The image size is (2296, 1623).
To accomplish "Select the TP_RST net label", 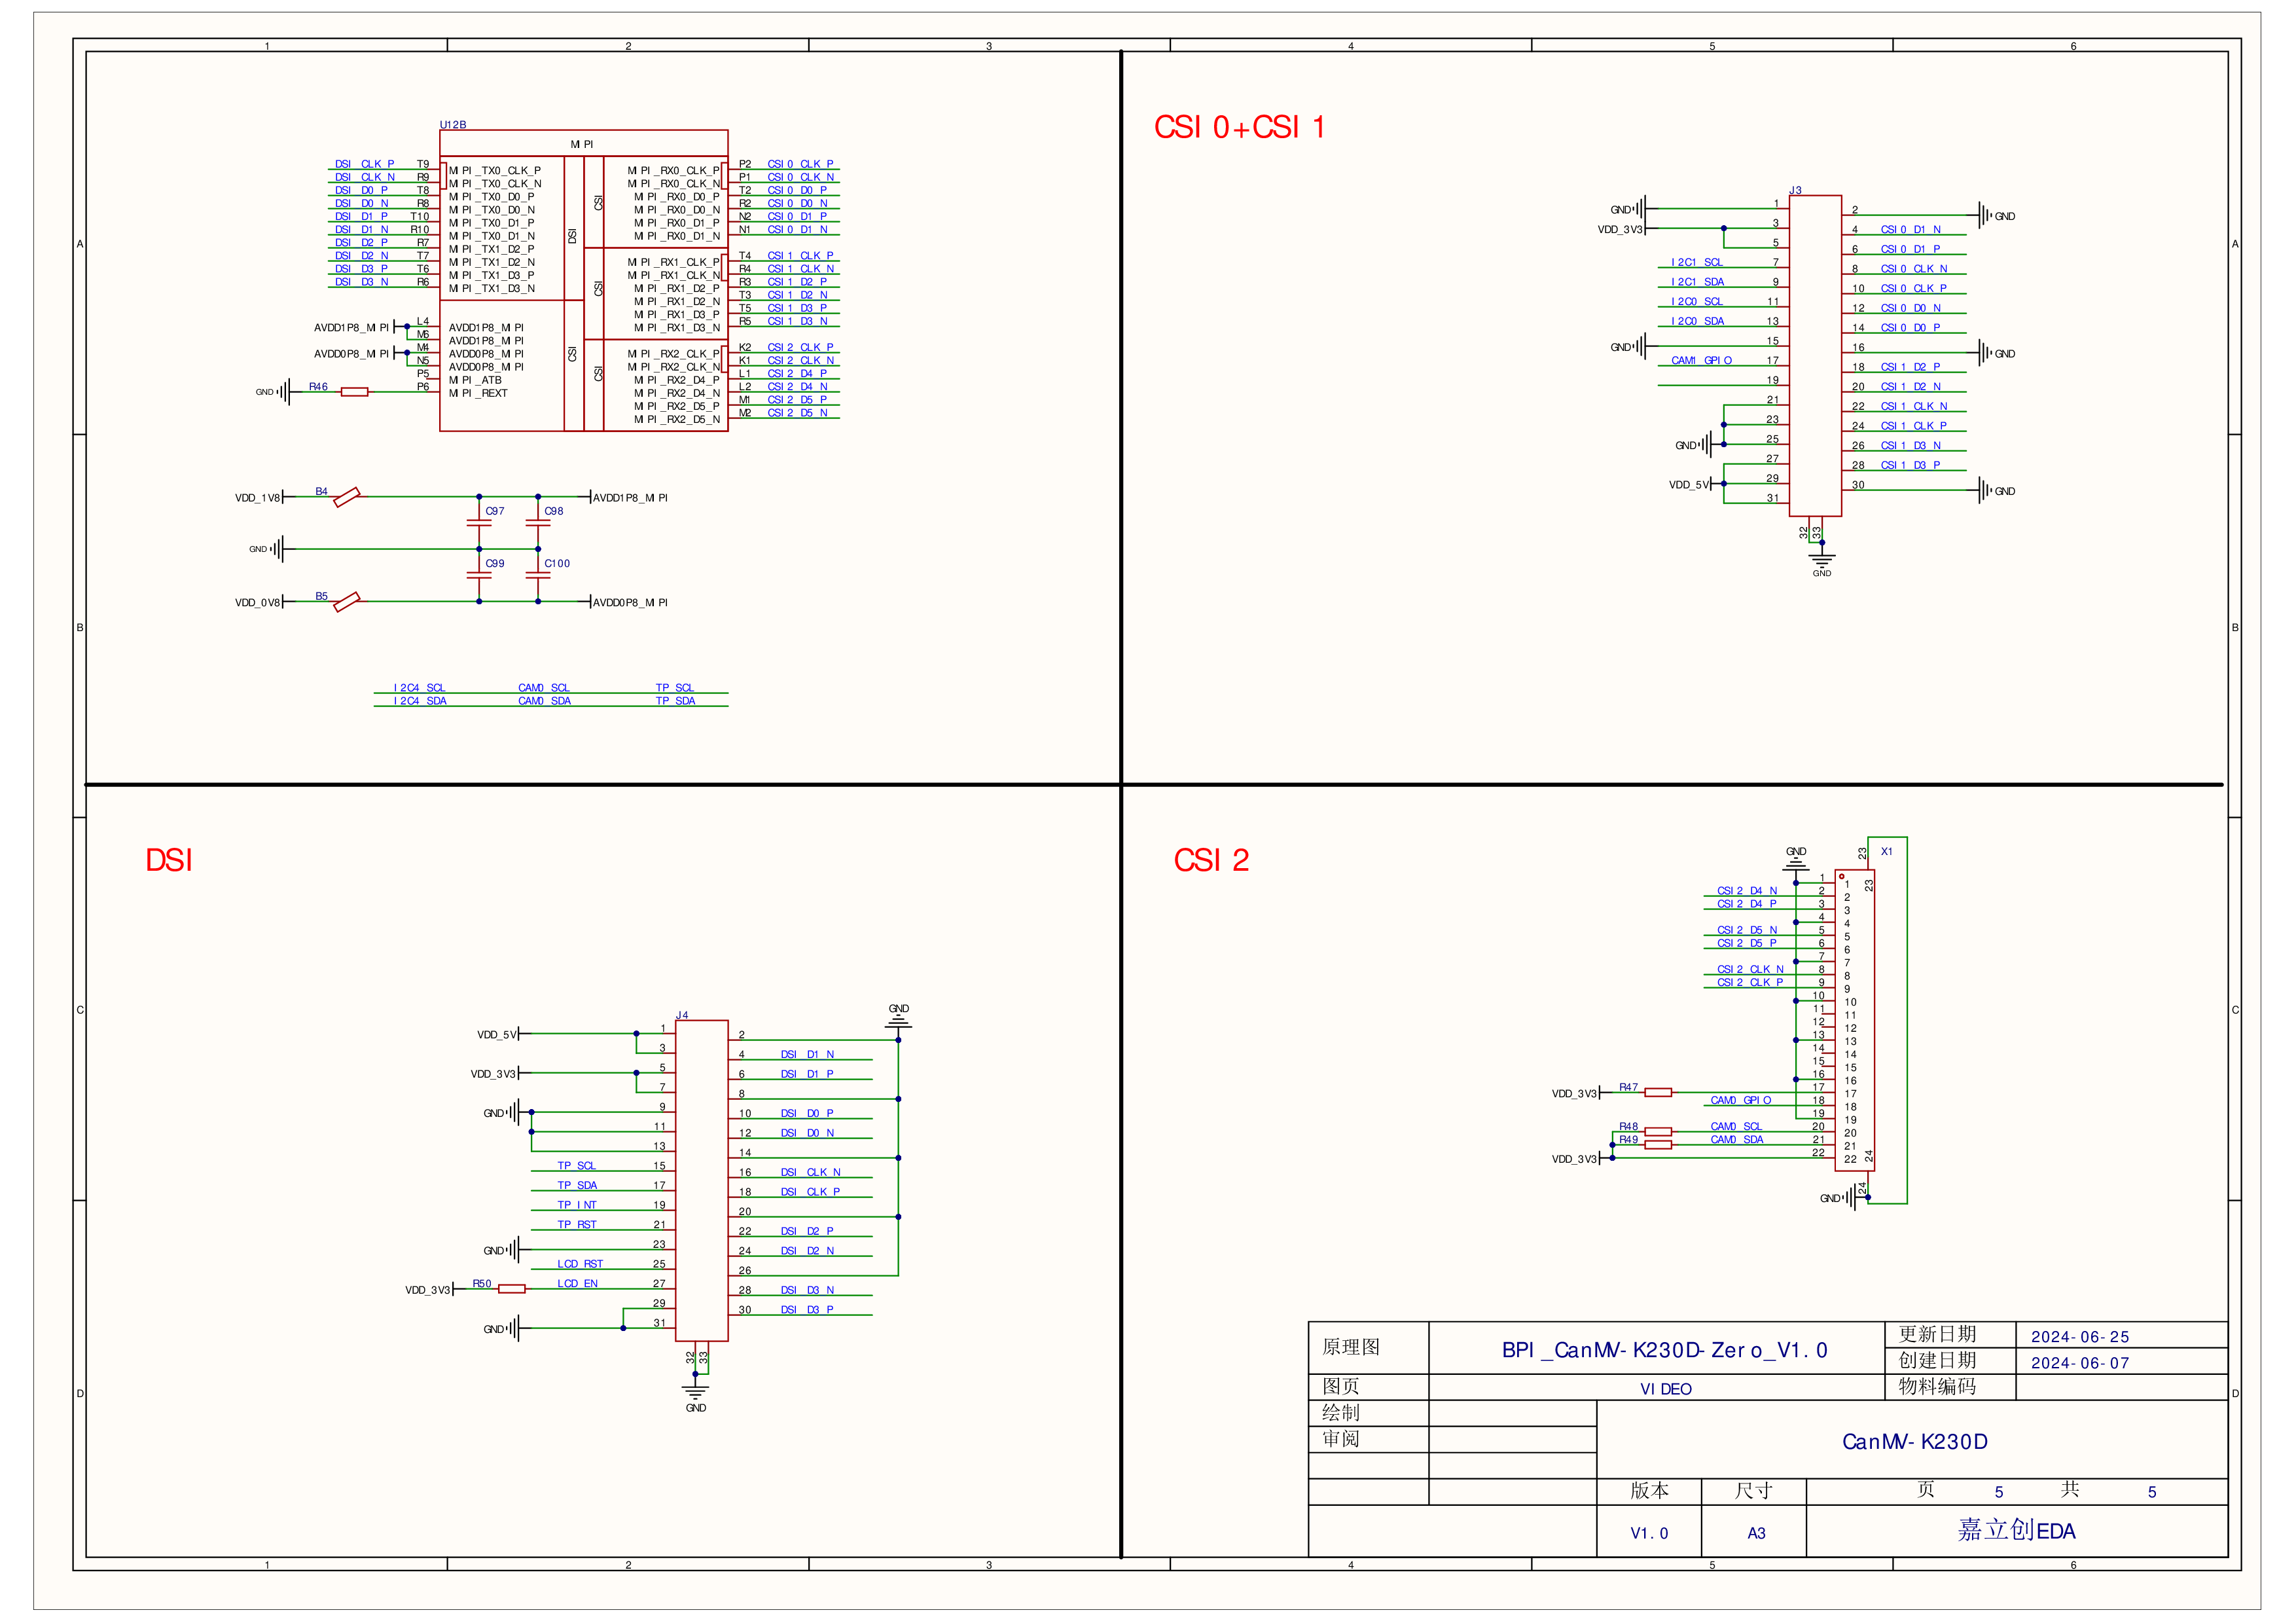I will pyautogui.click(x=577, y=1225).
